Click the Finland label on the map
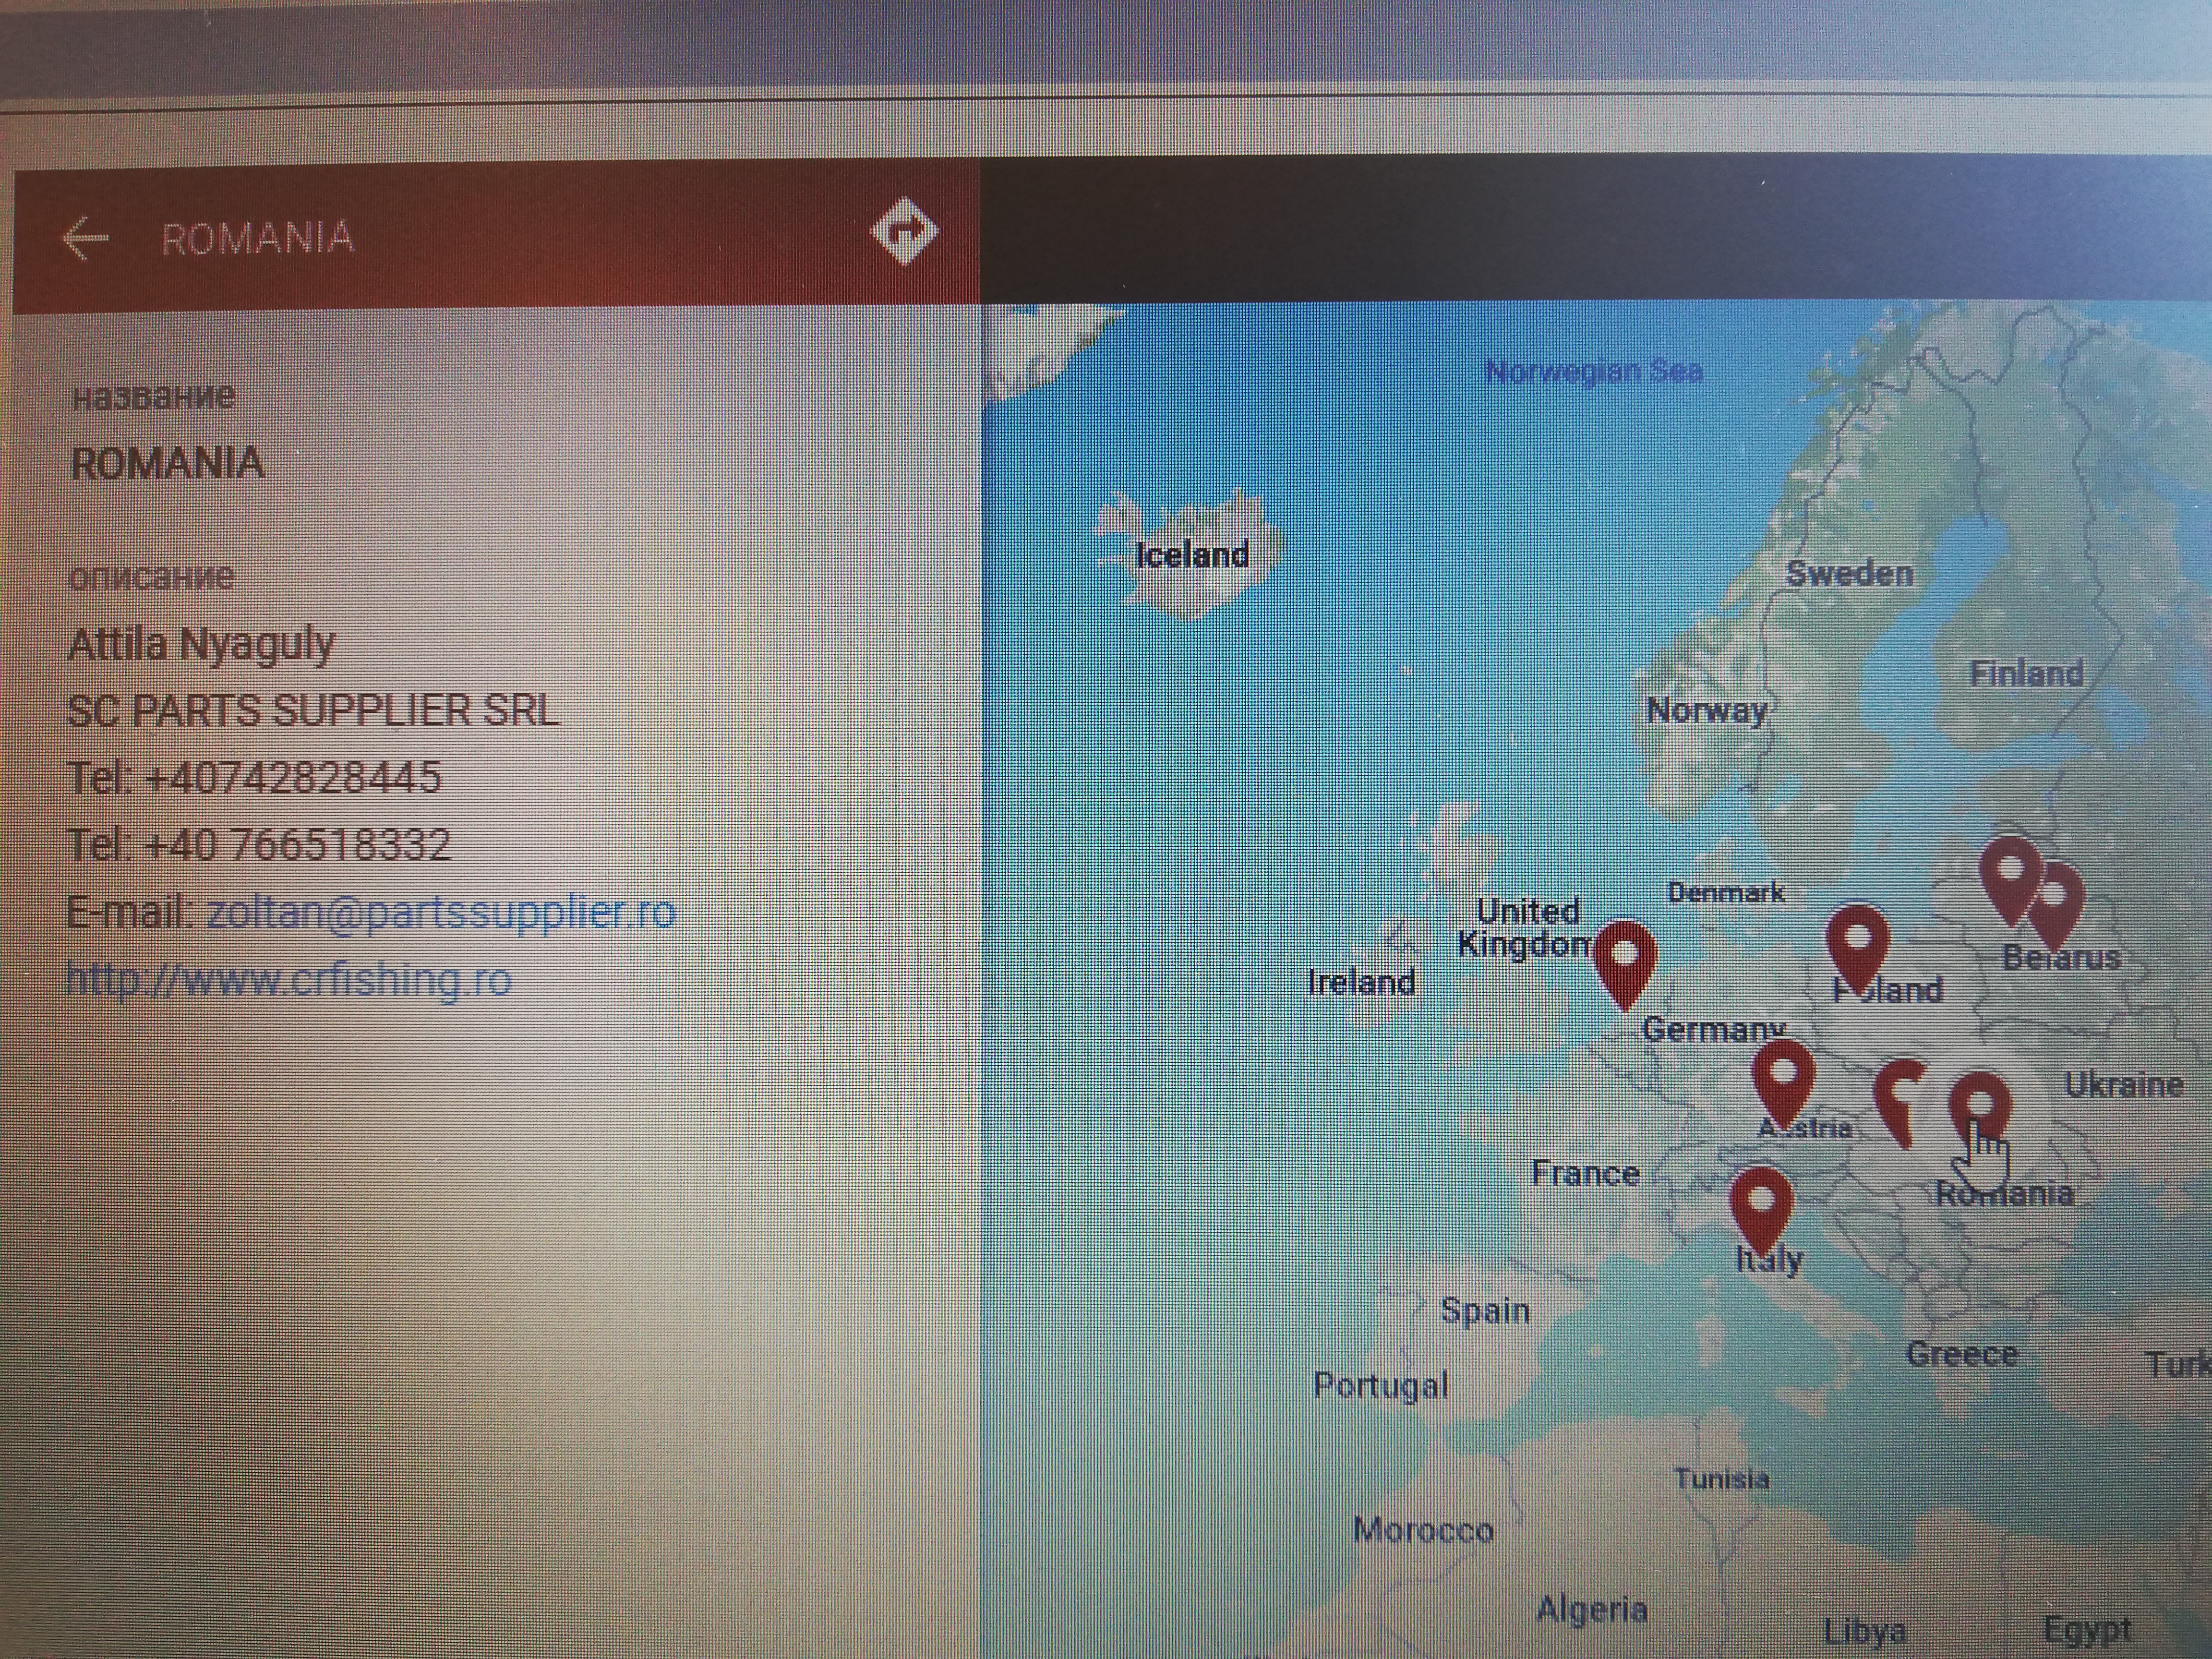The width and height of the screenshot is (2212, 1659). pos(2027,674)
